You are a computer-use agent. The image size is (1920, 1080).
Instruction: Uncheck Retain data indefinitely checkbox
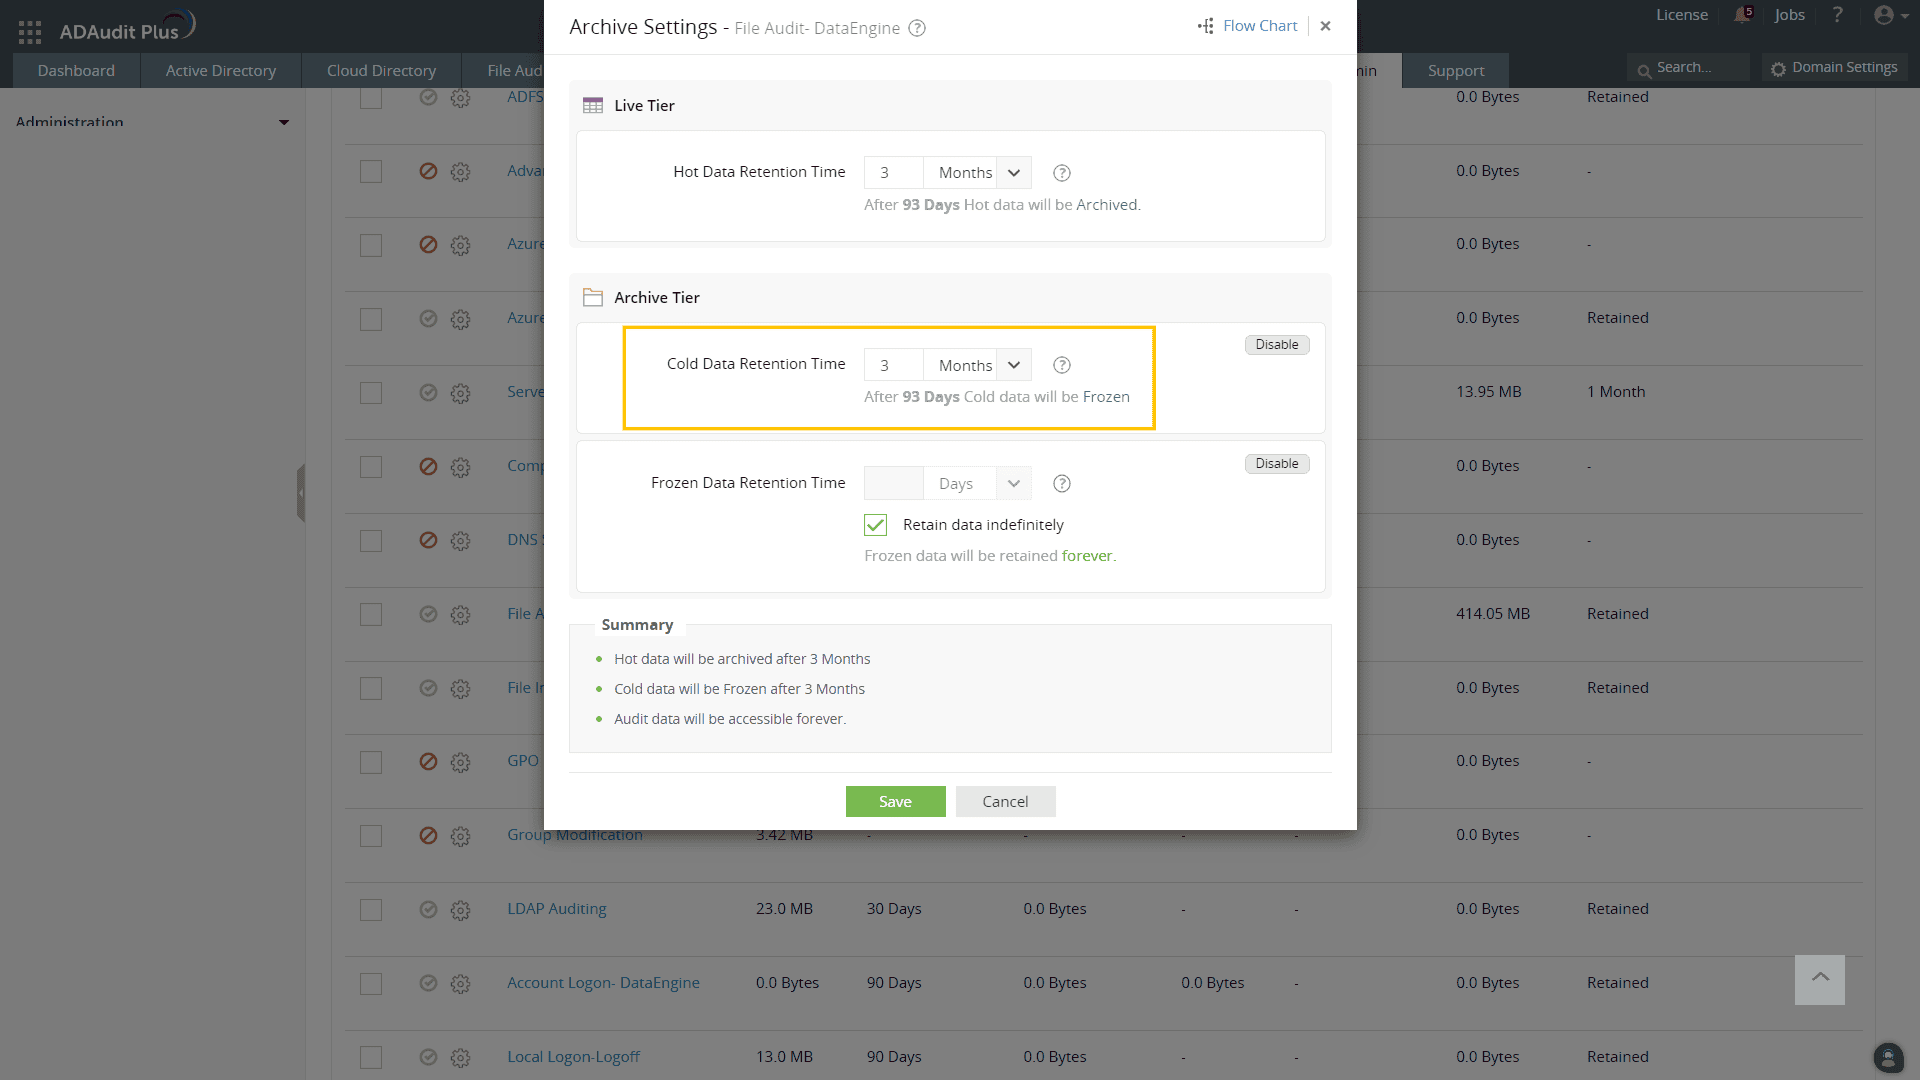[875, 525]
